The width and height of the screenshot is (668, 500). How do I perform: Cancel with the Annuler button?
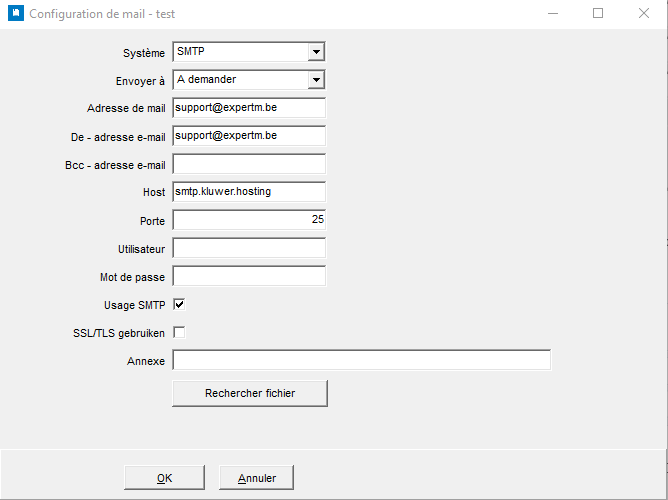click(256, 478)
